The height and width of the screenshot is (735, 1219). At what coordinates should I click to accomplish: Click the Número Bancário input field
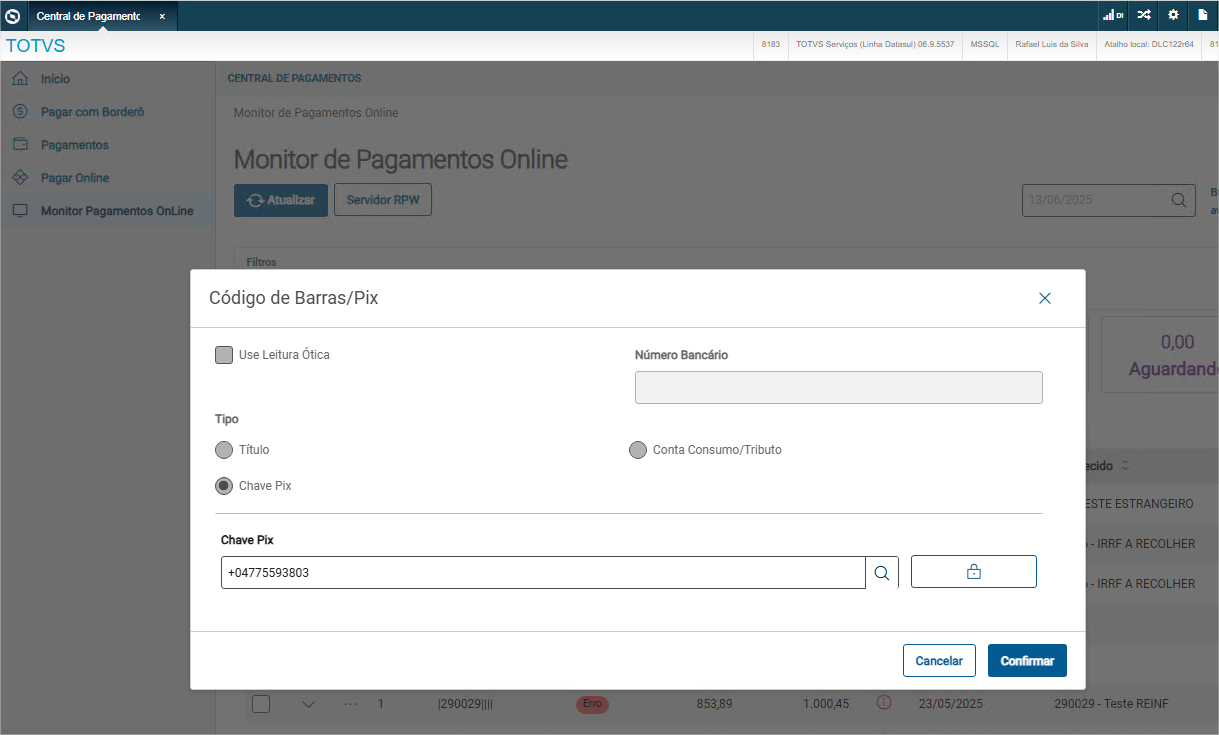[838, 387]
